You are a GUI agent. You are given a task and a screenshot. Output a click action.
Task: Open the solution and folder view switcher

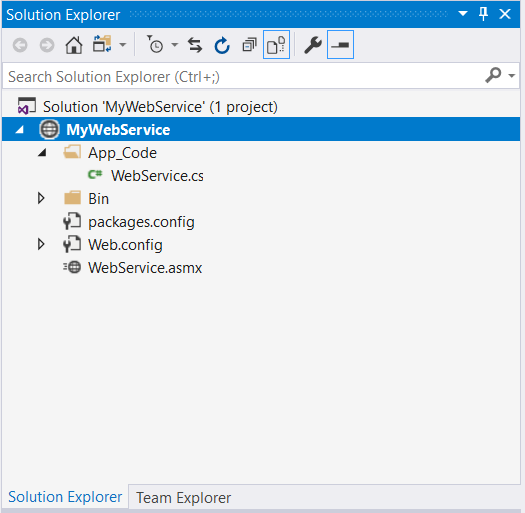pyautogui.click(x=102, y=44)
